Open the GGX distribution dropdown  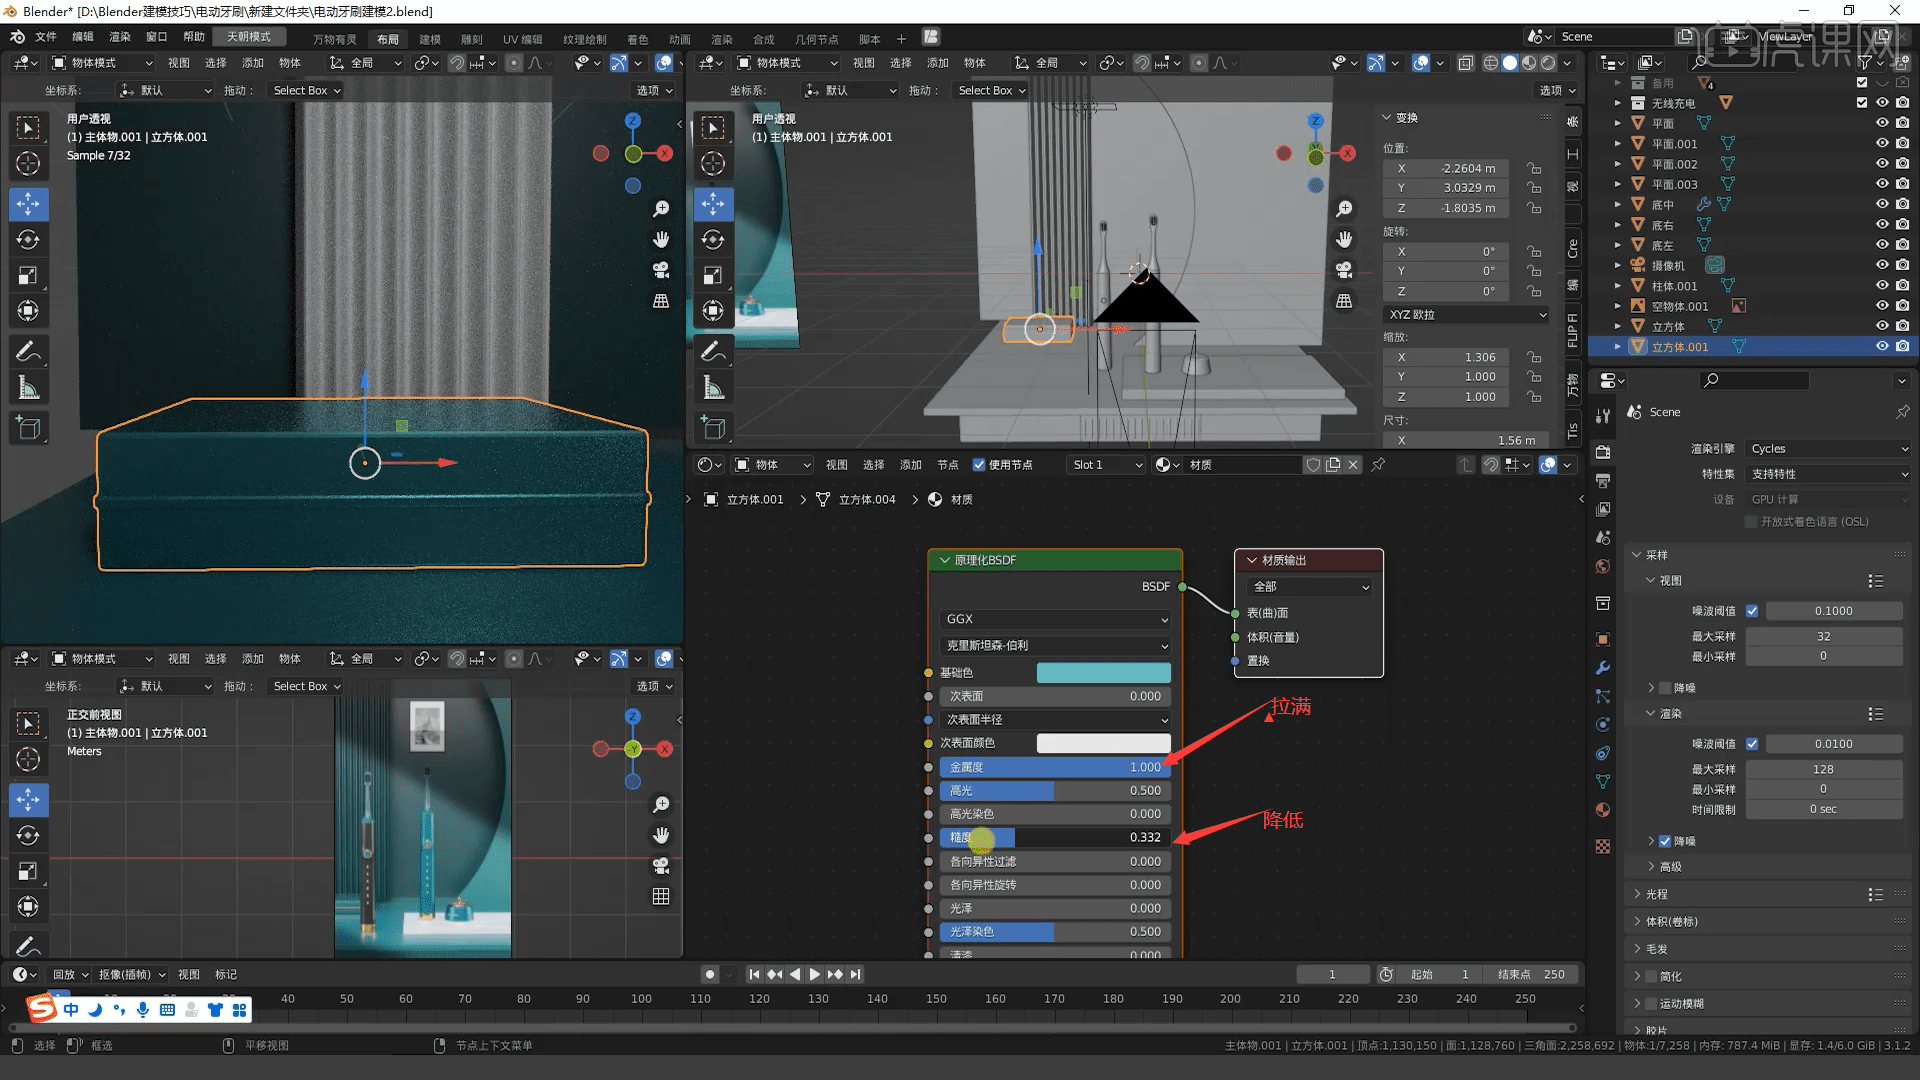(1055, 619)
